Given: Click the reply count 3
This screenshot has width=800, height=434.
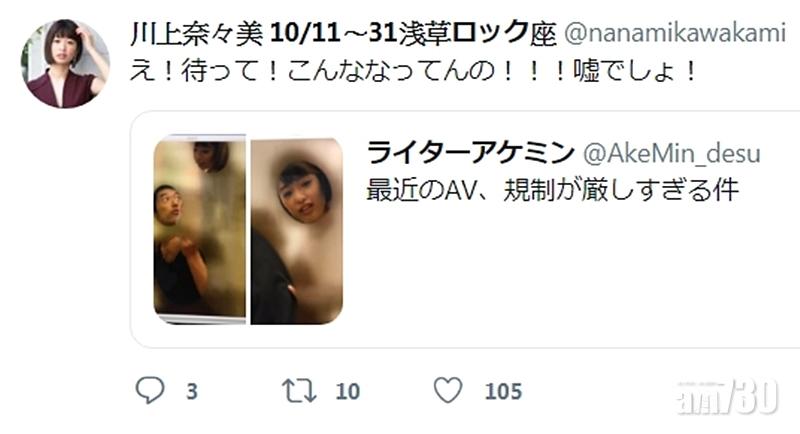Looking at the screenshot, I should coord(192,392).
